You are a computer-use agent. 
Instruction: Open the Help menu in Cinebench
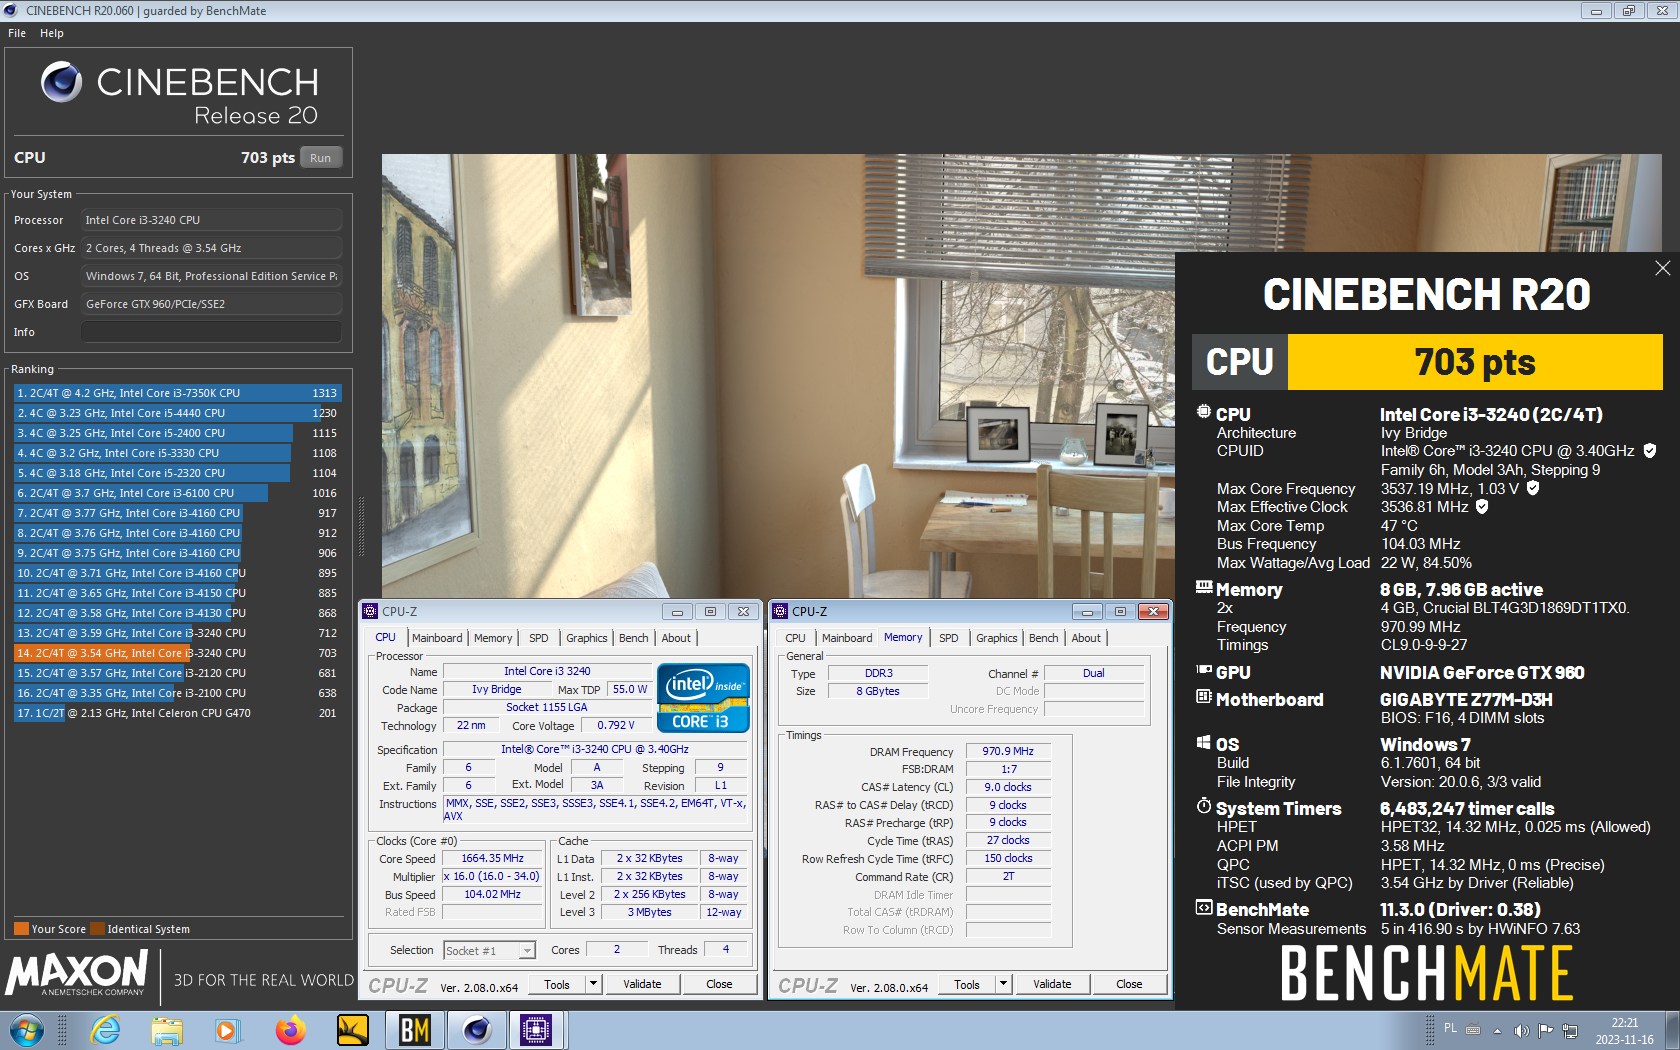tap(52, 33)
